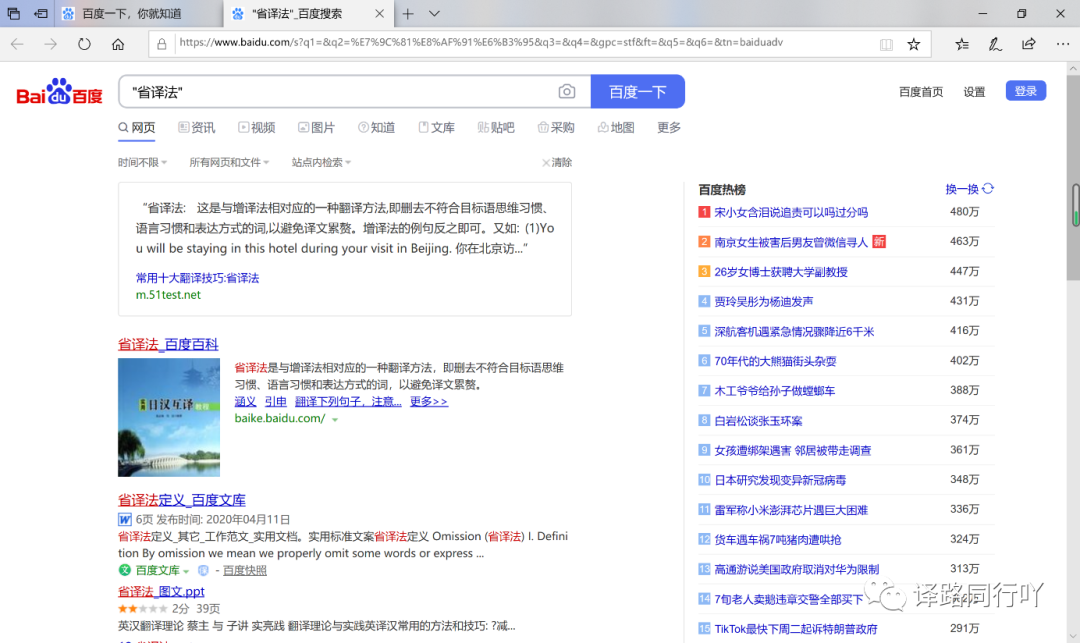
Task: Open the 更多>> sublink
Action: [428, 401]
